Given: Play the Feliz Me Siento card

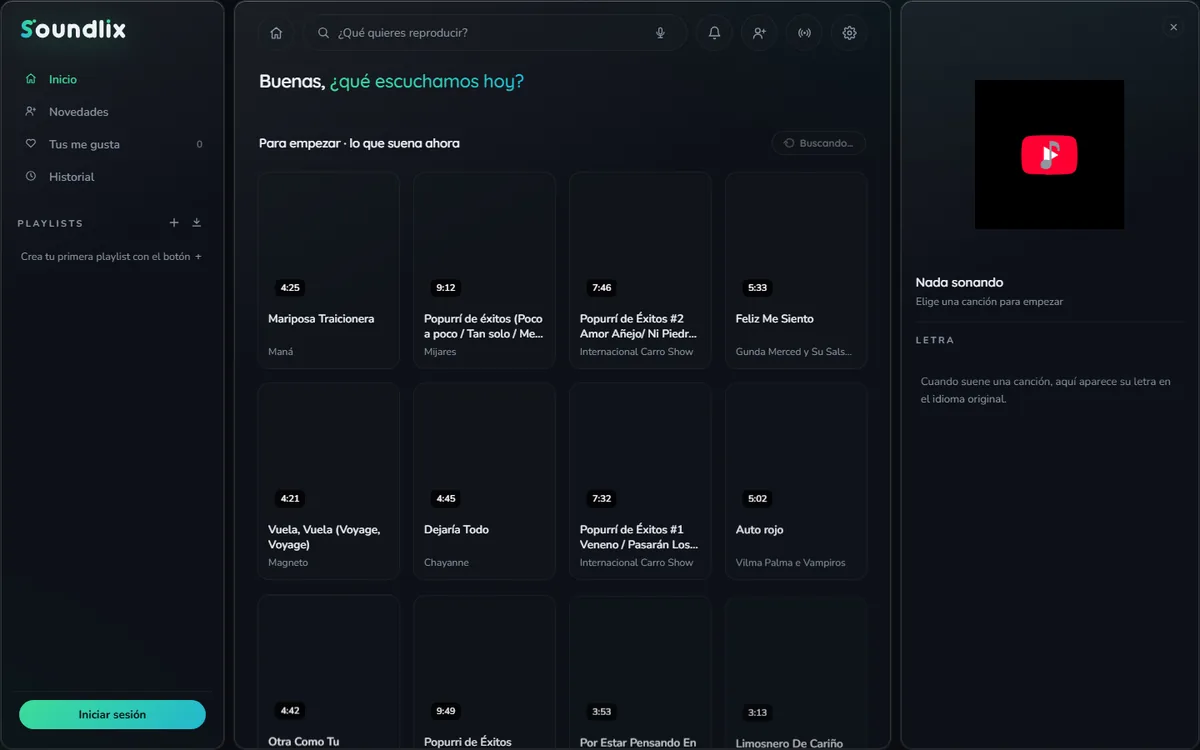Looking at the screenshot, I should [796, 270].
